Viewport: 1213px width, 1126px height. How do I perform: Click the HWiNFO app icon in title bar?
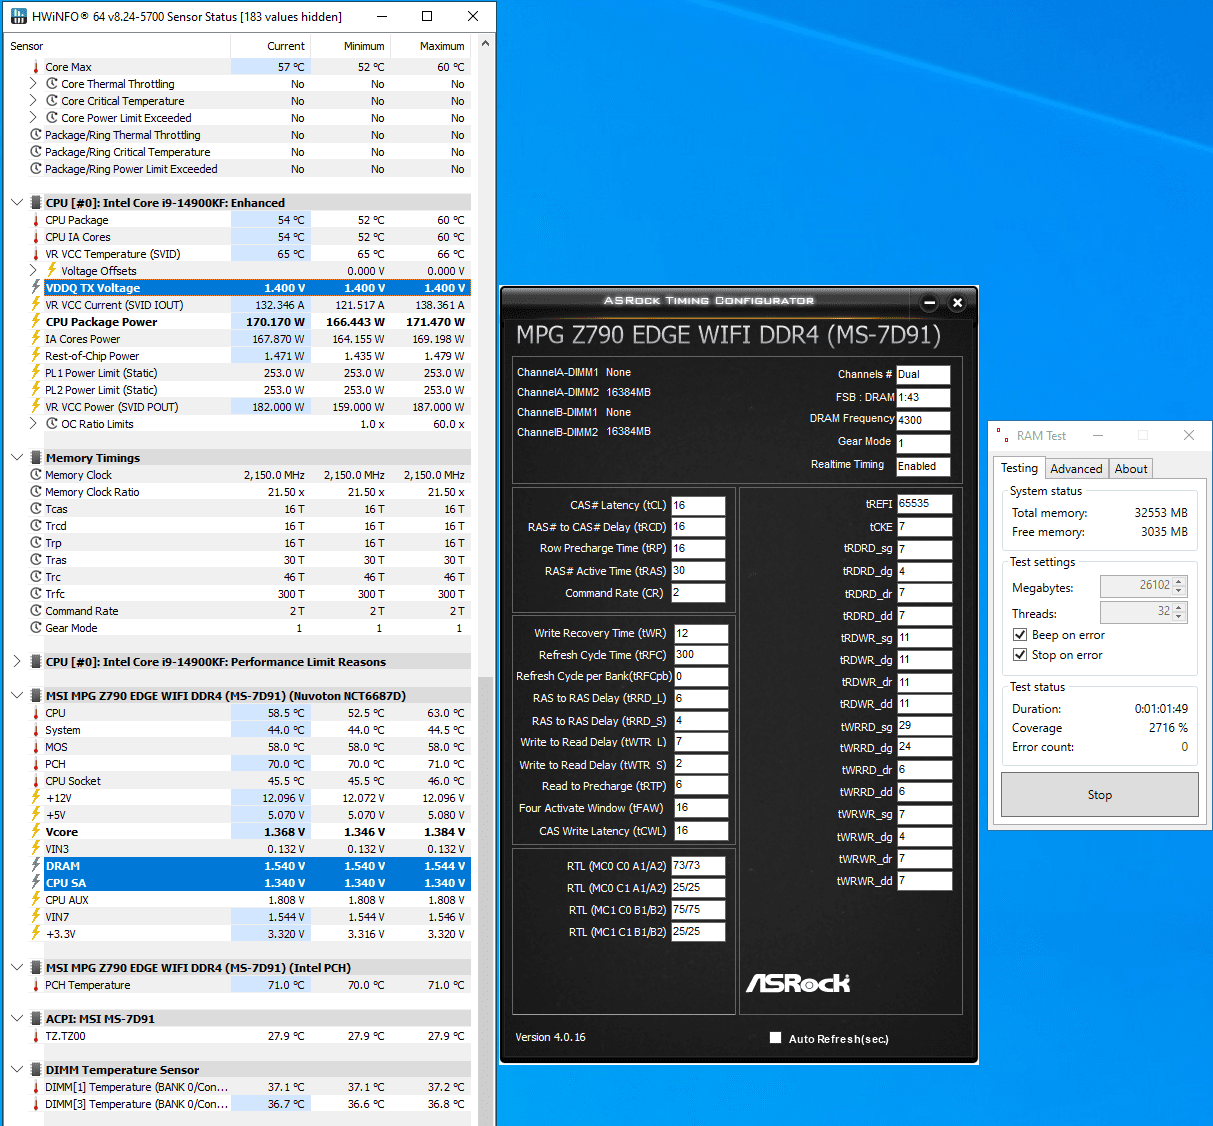[19, 16]
